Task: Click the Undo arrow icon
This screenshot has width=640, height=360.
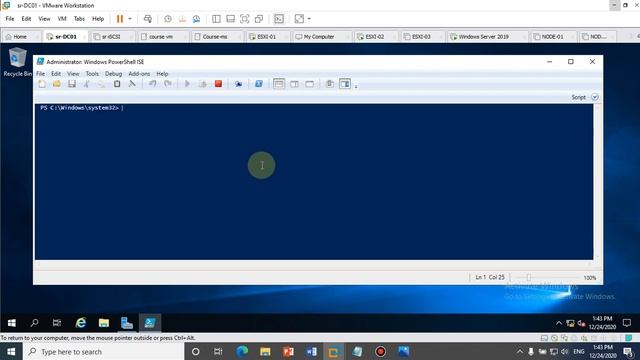Action: point(152,84)
